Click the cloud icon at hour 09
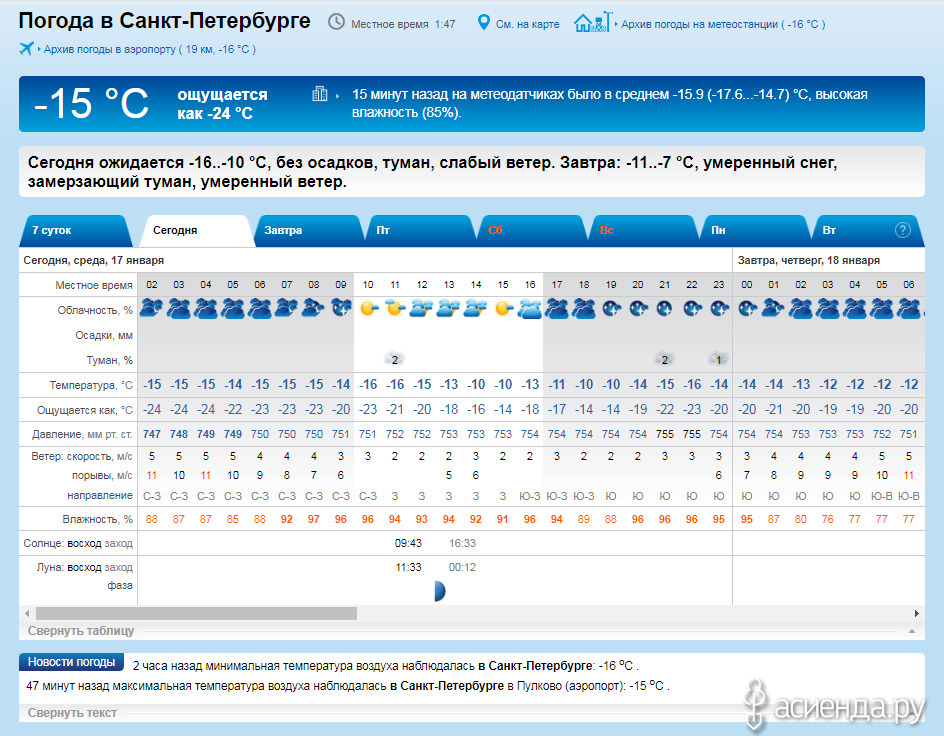This screenshot has height=736, width=944. point(341,309)
